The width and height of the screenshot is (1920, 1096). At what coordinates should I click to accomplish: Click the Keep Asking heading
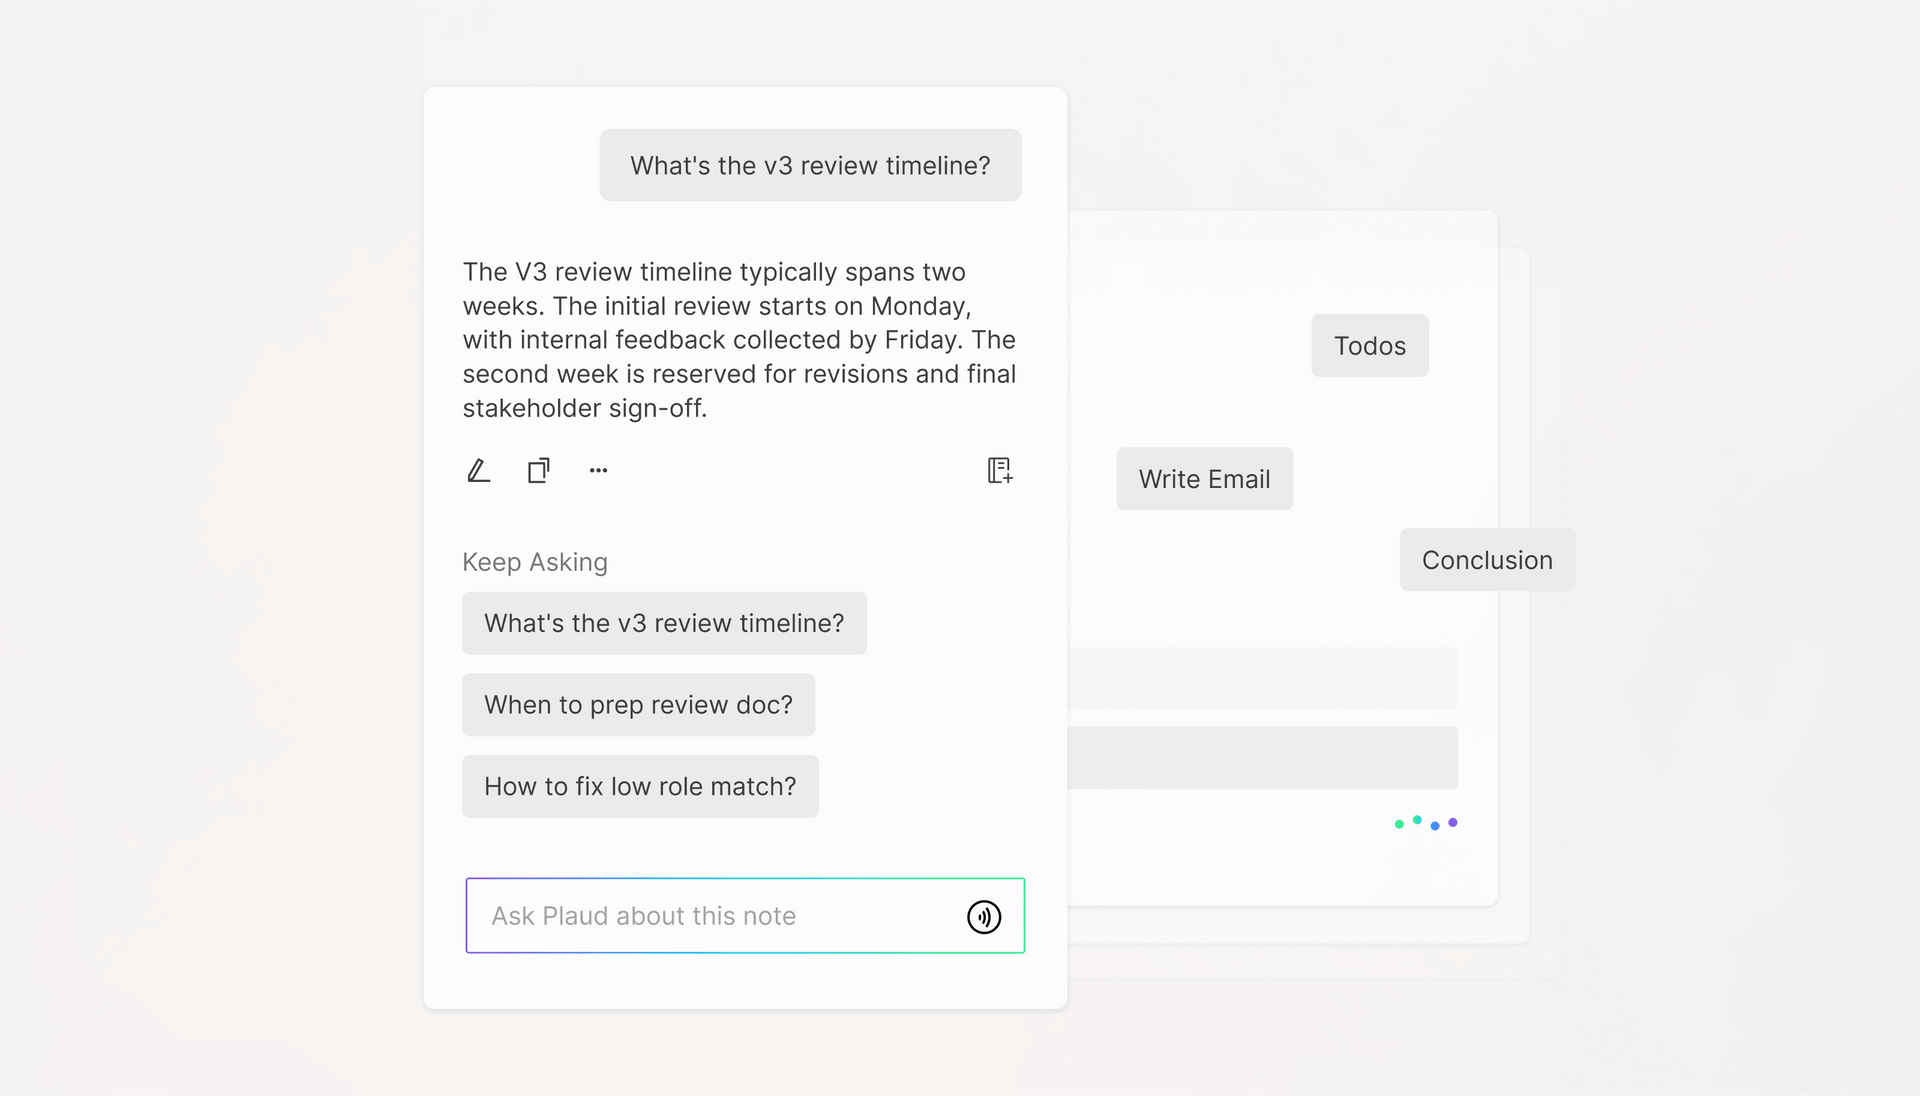coord(535,562)
